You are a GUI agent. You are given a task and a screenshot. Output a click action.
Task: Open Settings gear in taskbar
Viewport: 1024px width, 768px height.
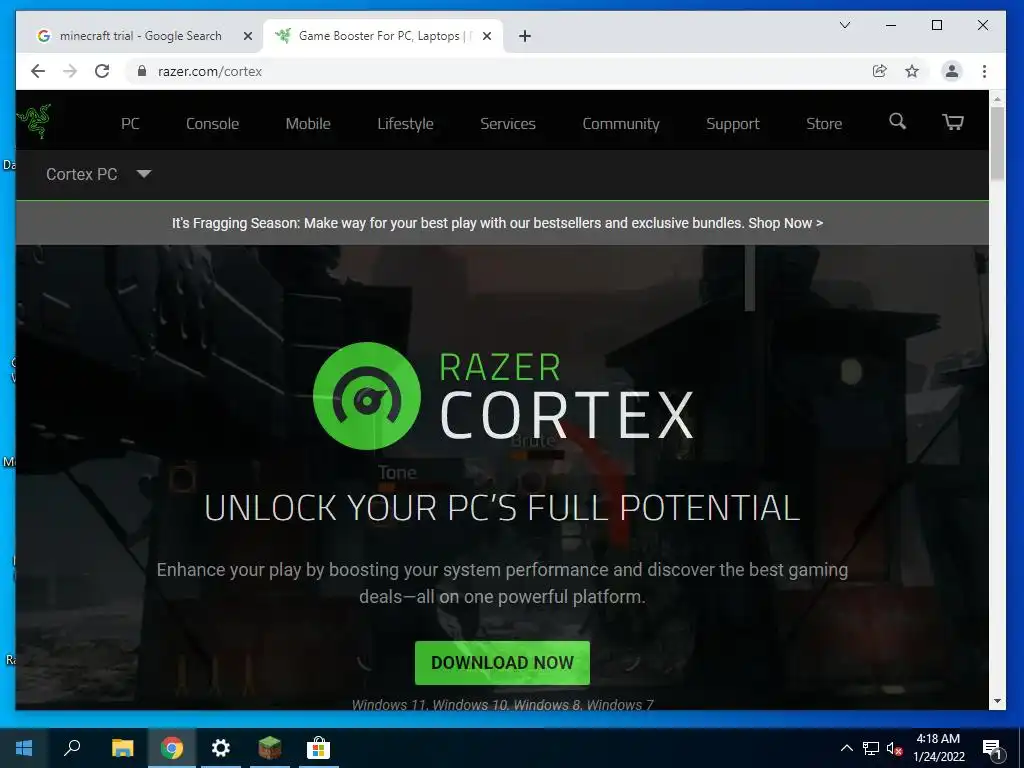pyautogui.click(x=221, y=748)
